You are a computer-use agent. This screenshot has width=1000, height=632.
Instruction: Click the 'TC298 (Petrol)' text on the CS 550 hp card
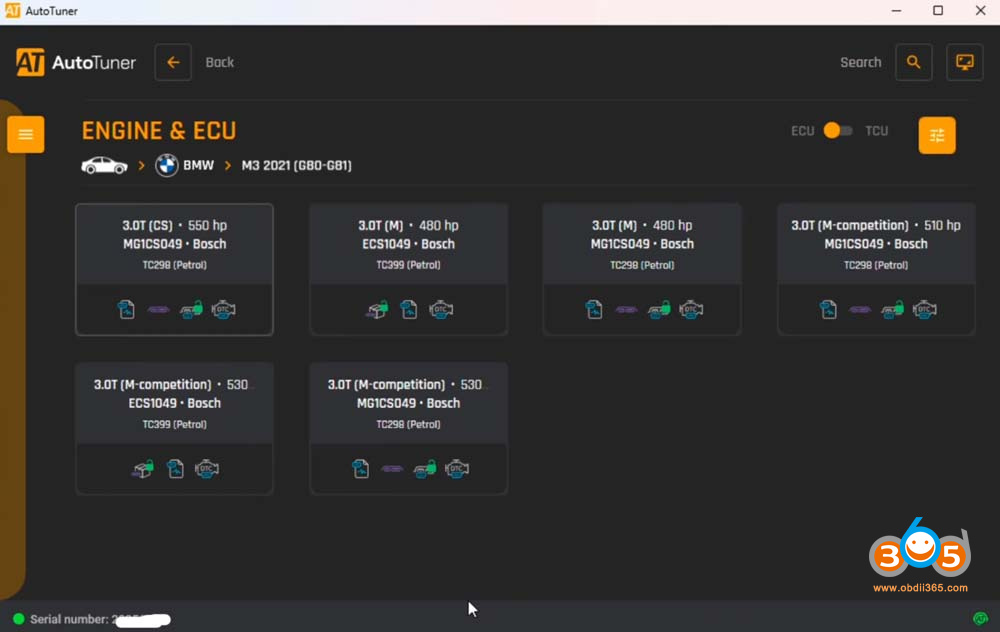(174, 265)
